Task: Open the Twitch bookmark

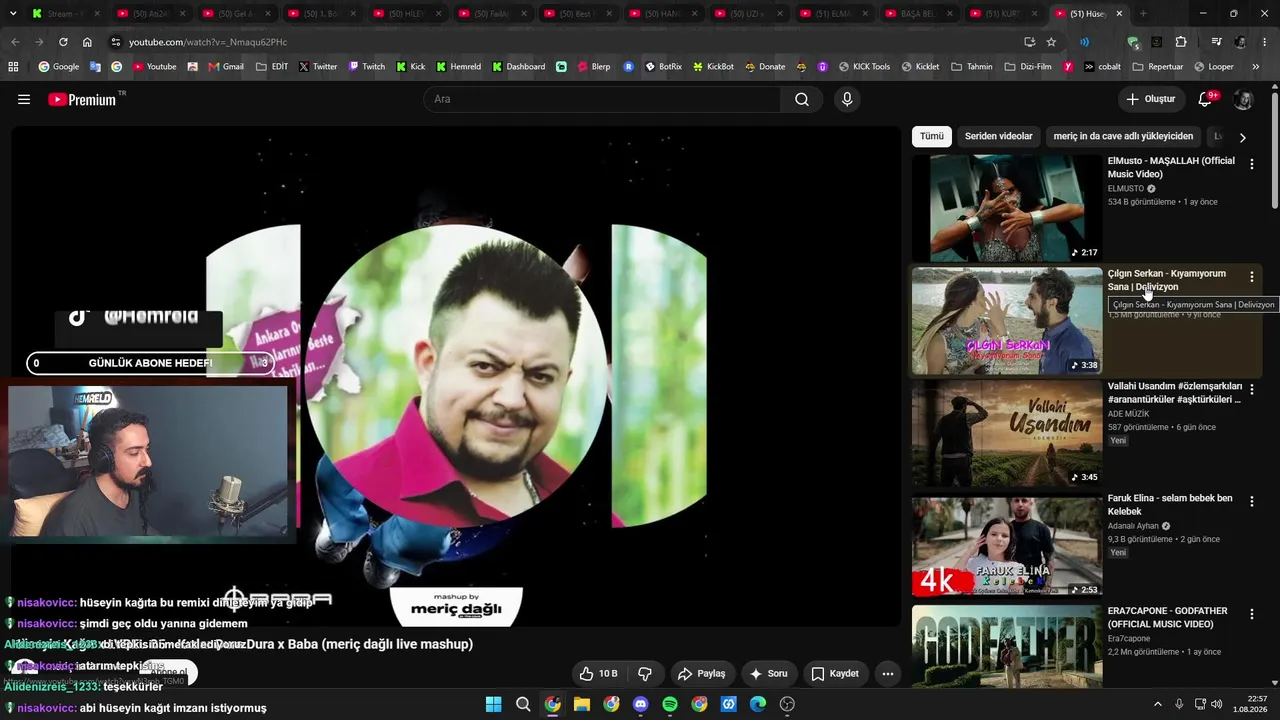Action: 366,67
